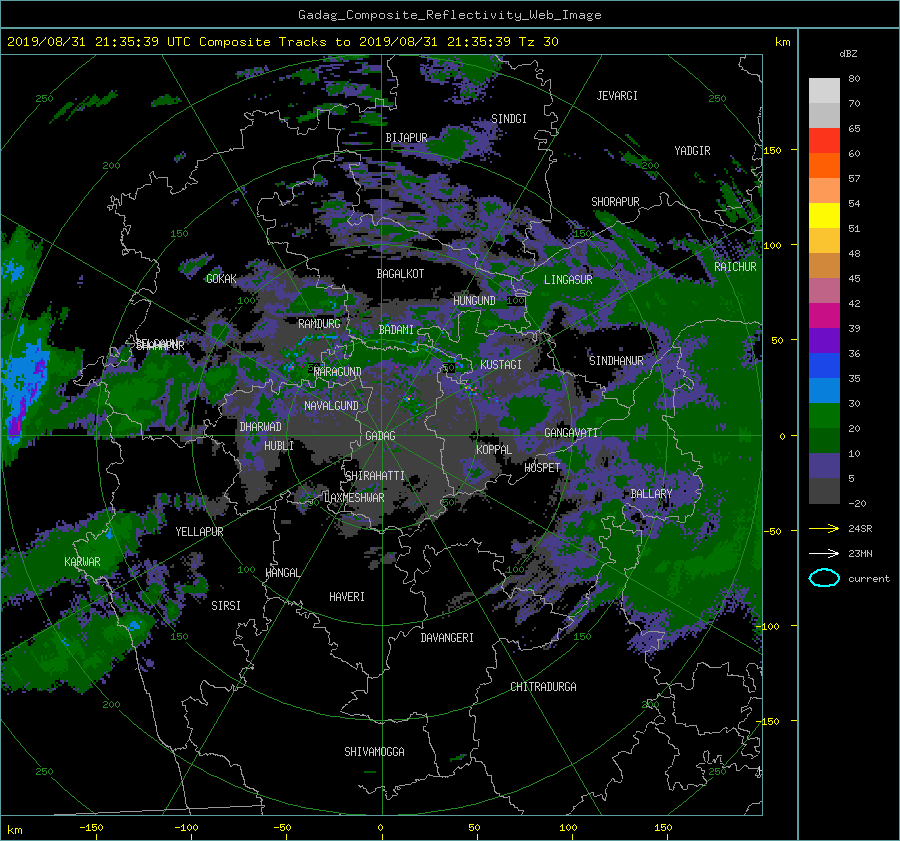Click the green 20 dBZ legend swatch
This screenshot has width=900, height=841.
coord(824,416)
